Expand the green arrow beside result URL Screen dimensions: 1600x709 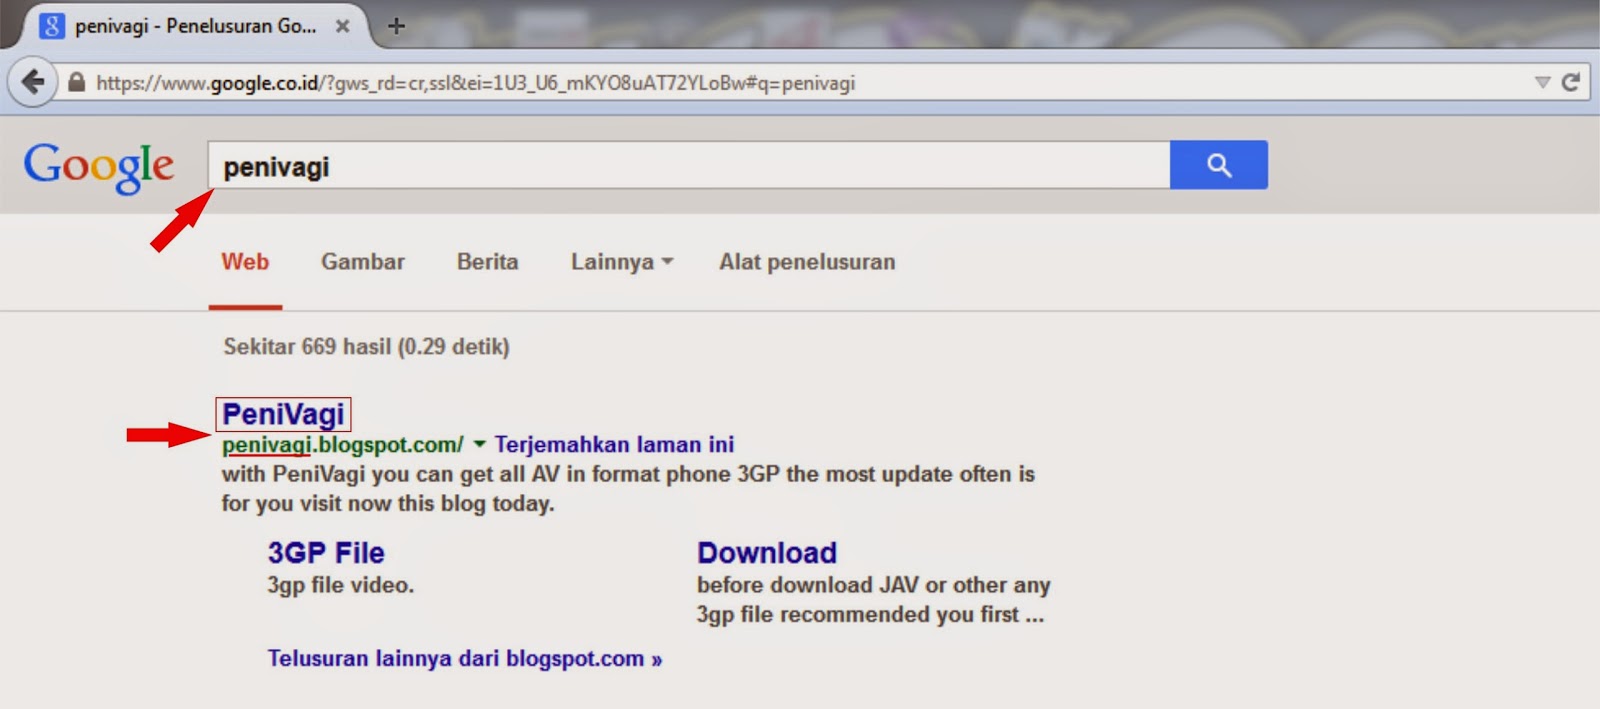[x=479, y=444]
